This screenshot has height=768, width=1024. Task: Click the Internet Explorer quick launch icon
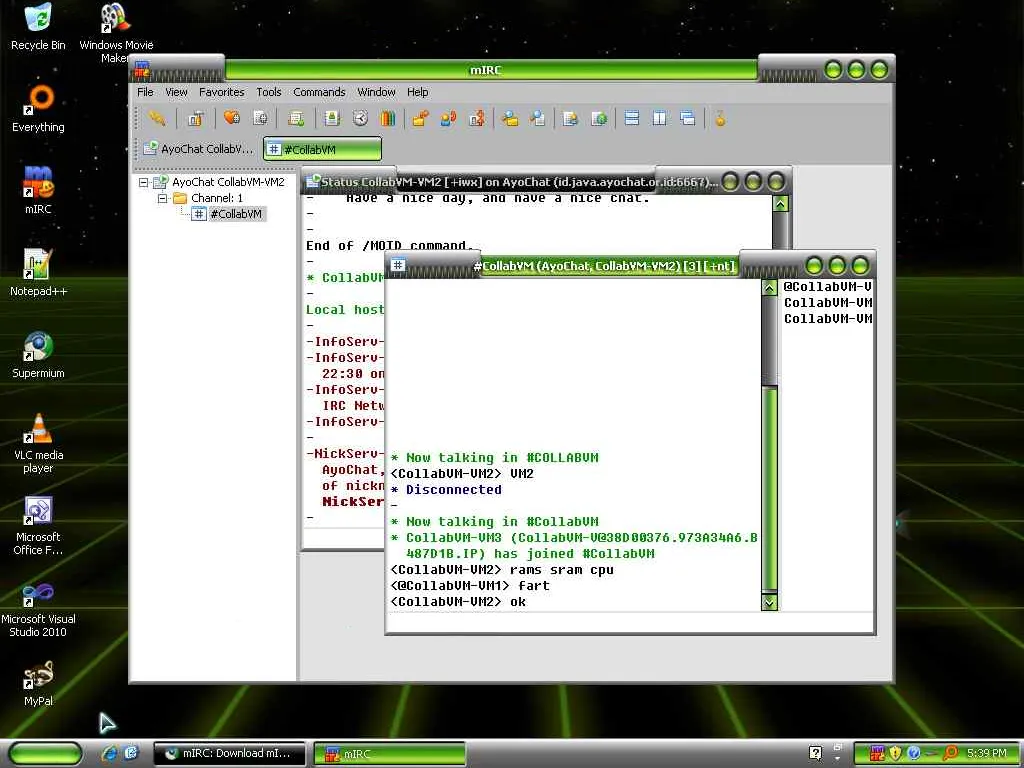pos(110,753)
